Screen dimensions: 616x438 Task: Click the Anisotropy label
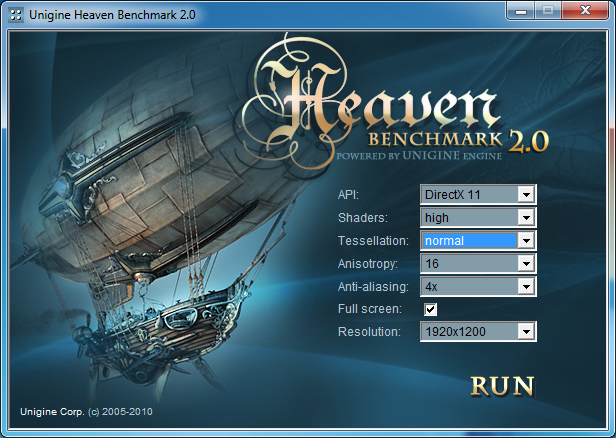click(x=368, y=264)
